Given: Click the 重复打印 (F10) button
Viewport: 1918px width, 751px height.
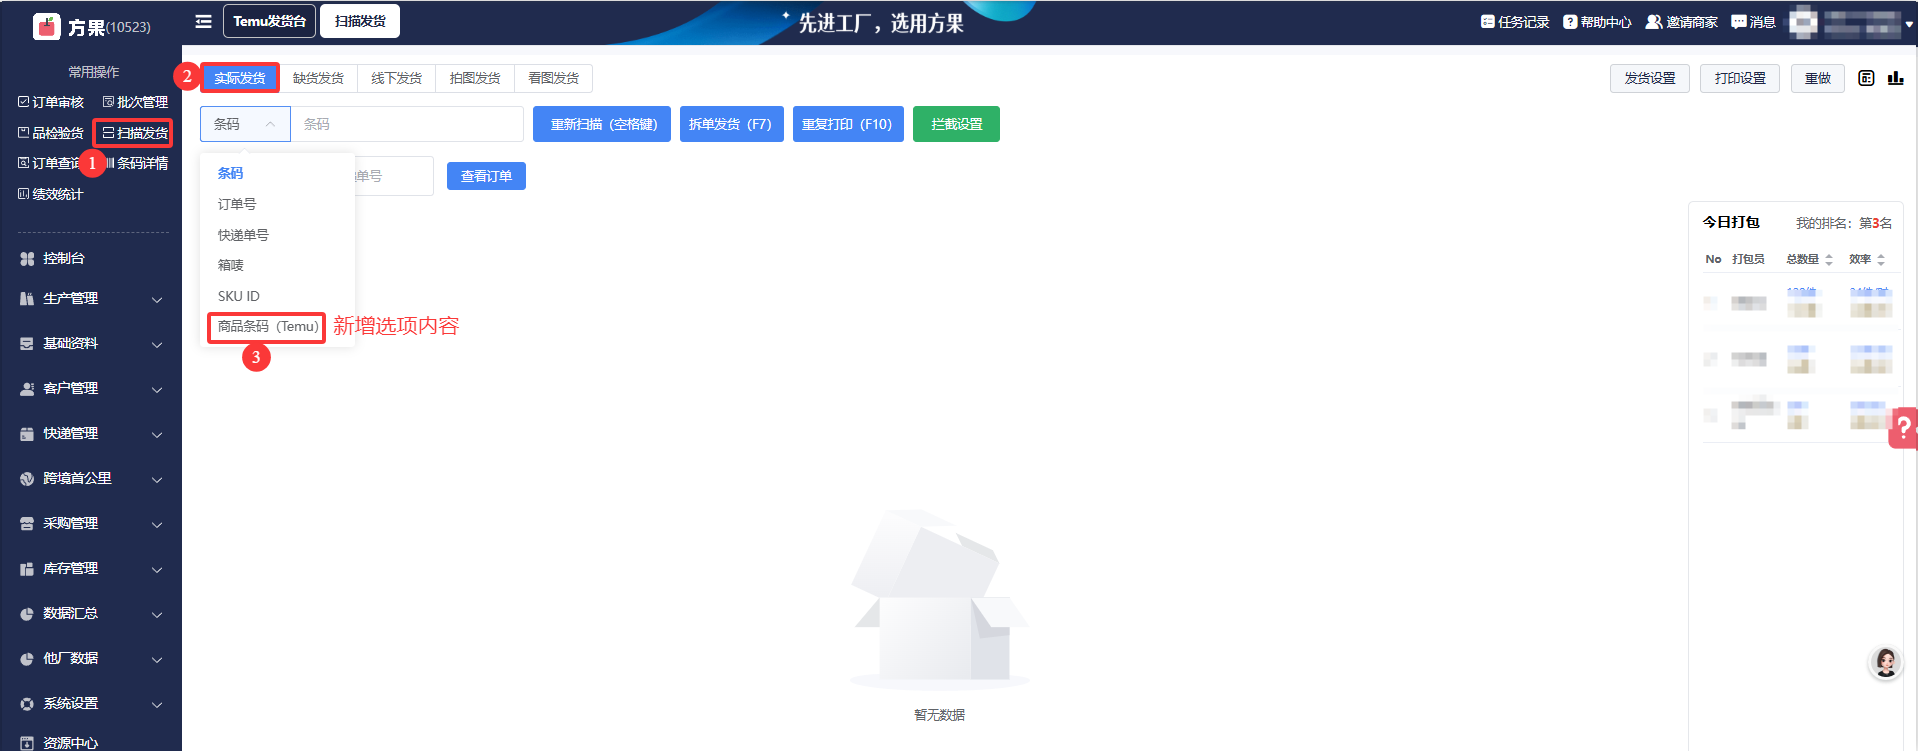Looking at the screenshot, I should click(848, 124).
